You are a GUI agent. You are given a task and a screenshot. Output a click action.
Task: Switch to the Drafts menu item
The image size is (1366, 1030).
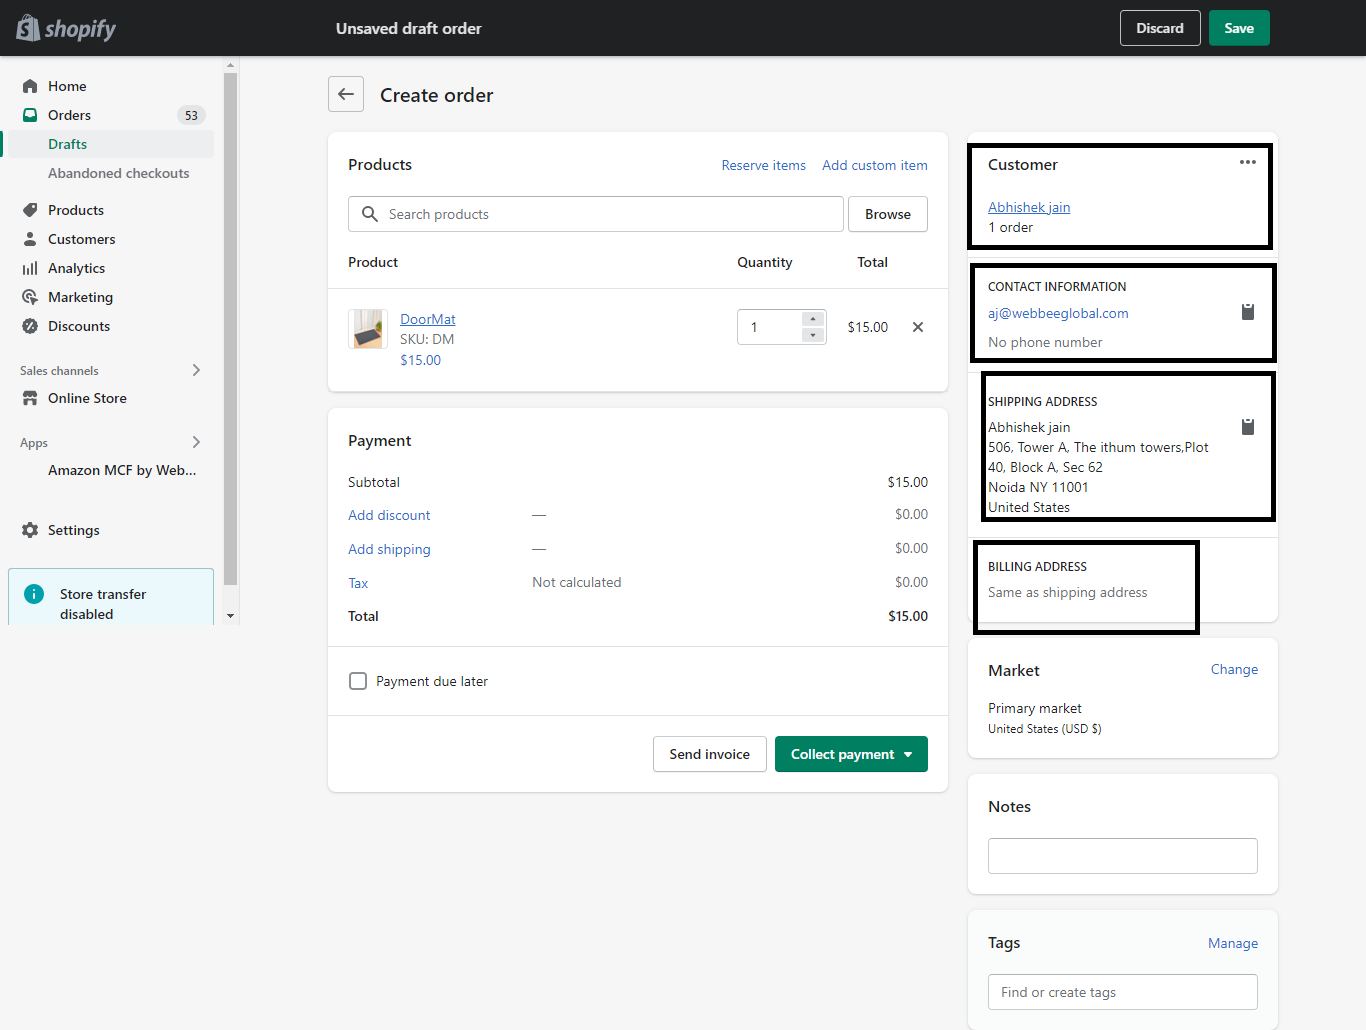[x=67, y=143]
